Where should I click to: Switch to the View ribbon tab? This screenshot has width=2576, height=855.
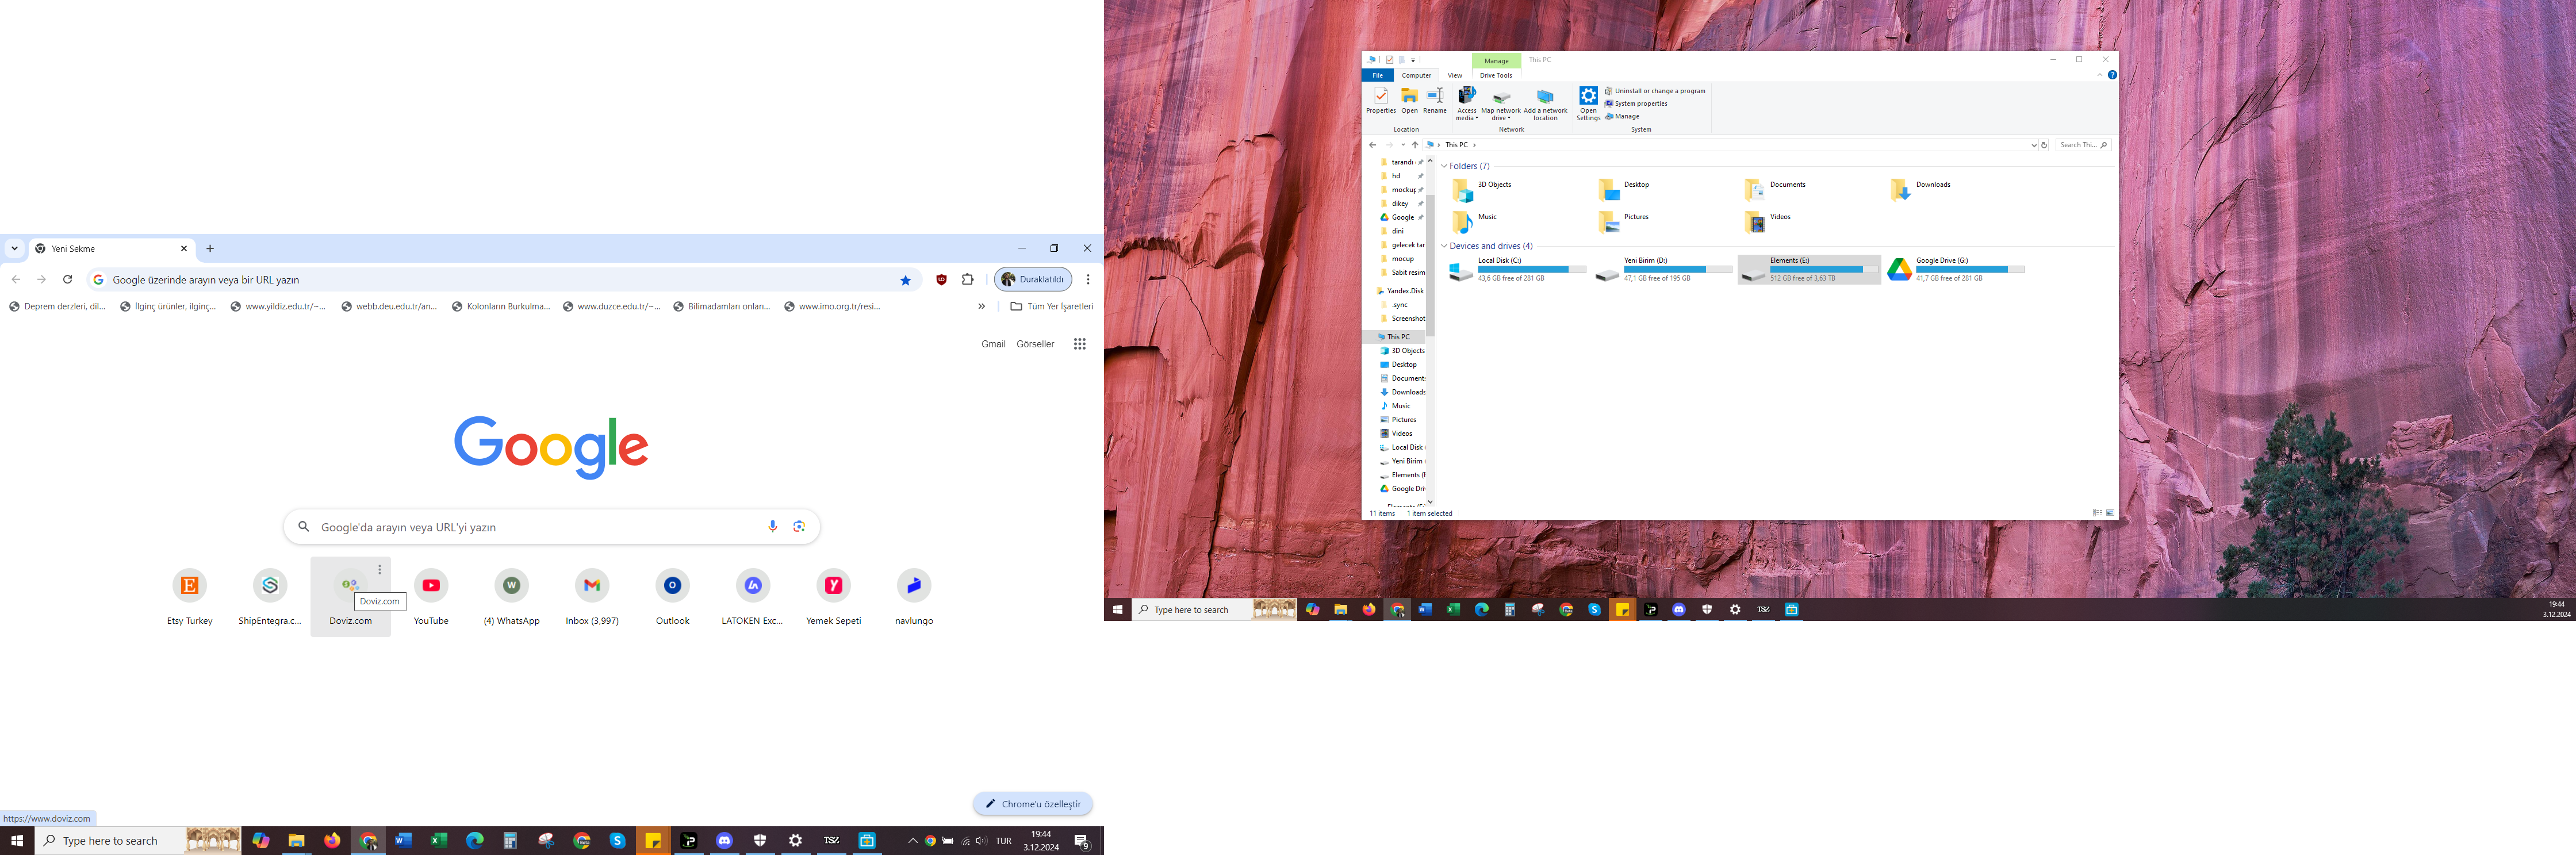(1454, 76)
